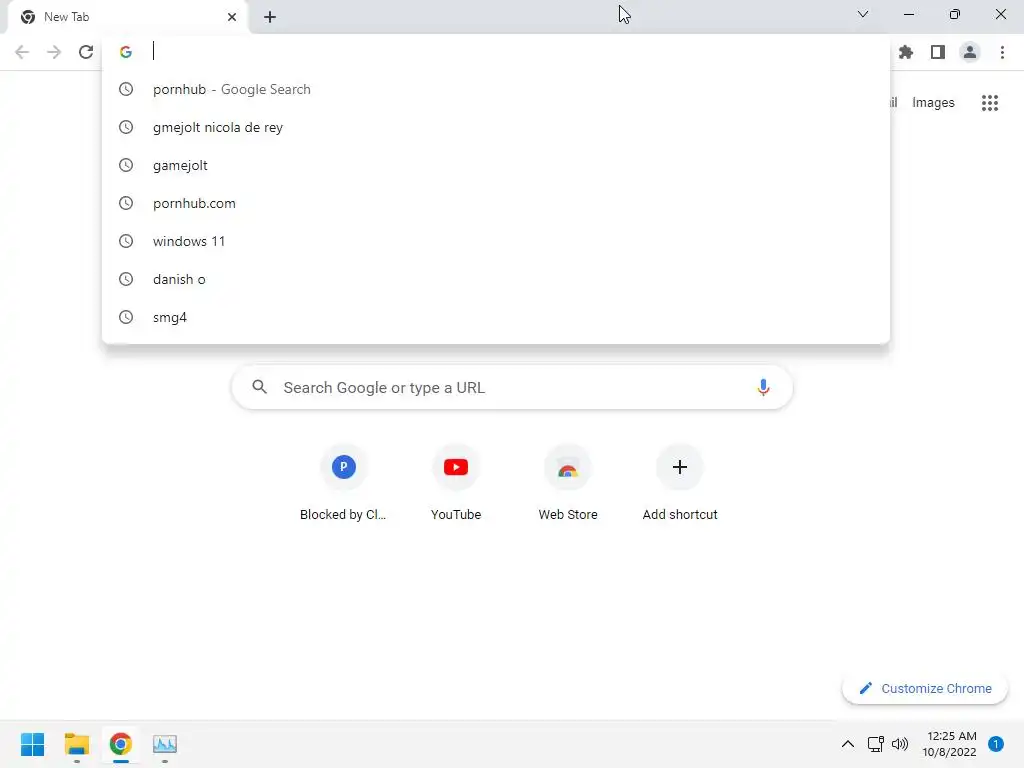Open the profile avatar menu

pos(970,52)
